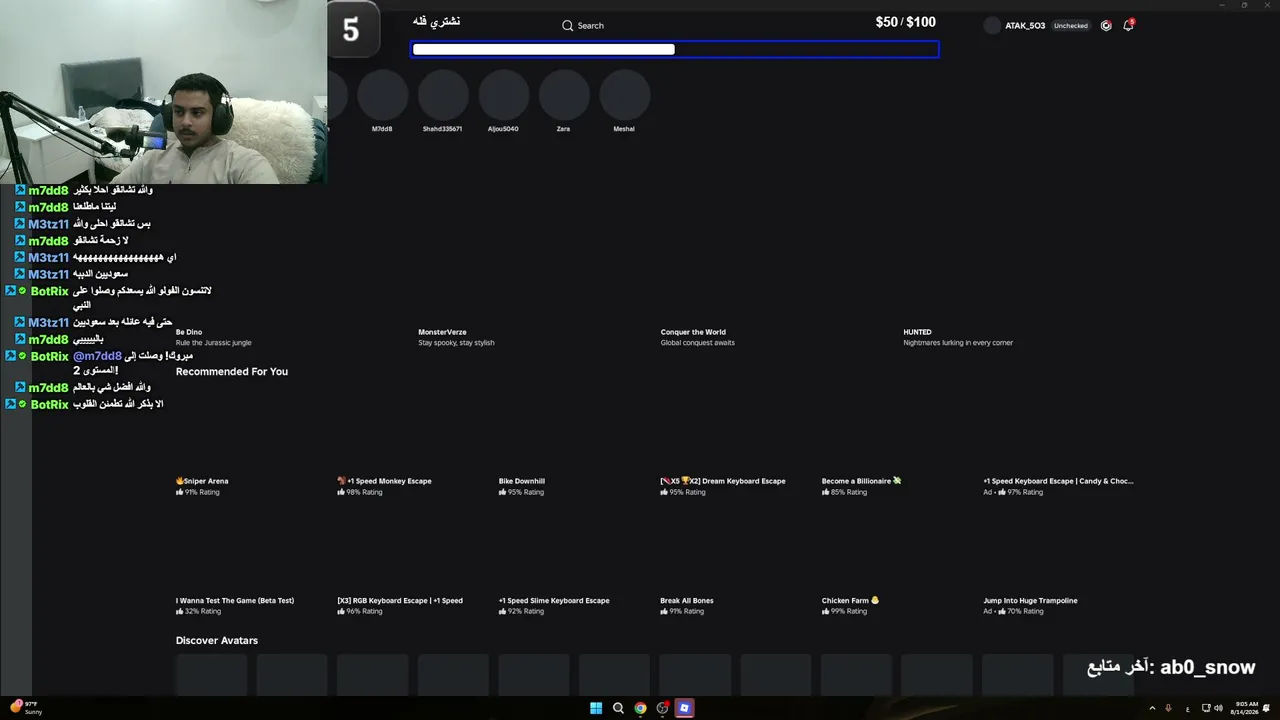Open friend Aljou5040's avatar

(x=503, y=96)
